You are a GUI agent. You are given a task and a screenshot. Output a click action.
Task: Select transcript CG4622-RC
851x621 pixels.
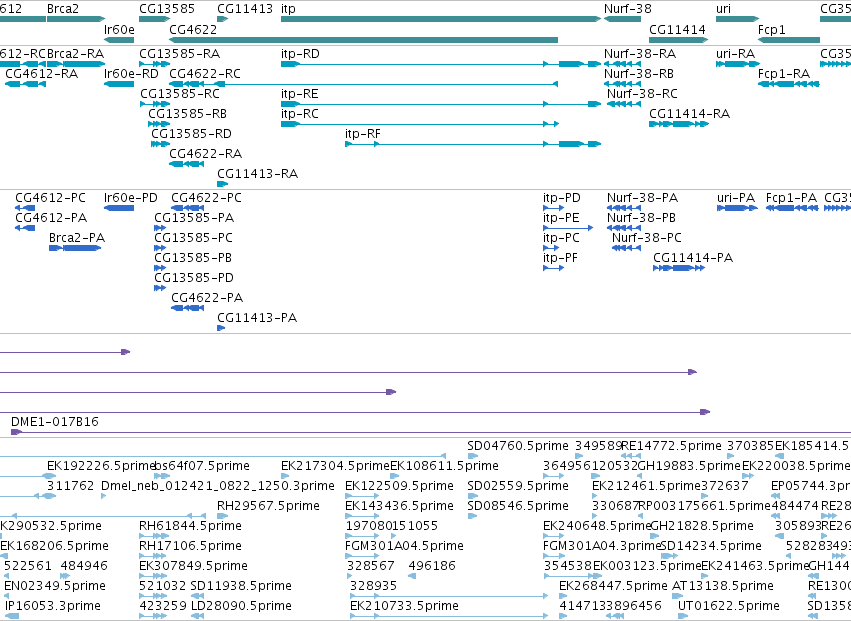click(x=364, y=84)
